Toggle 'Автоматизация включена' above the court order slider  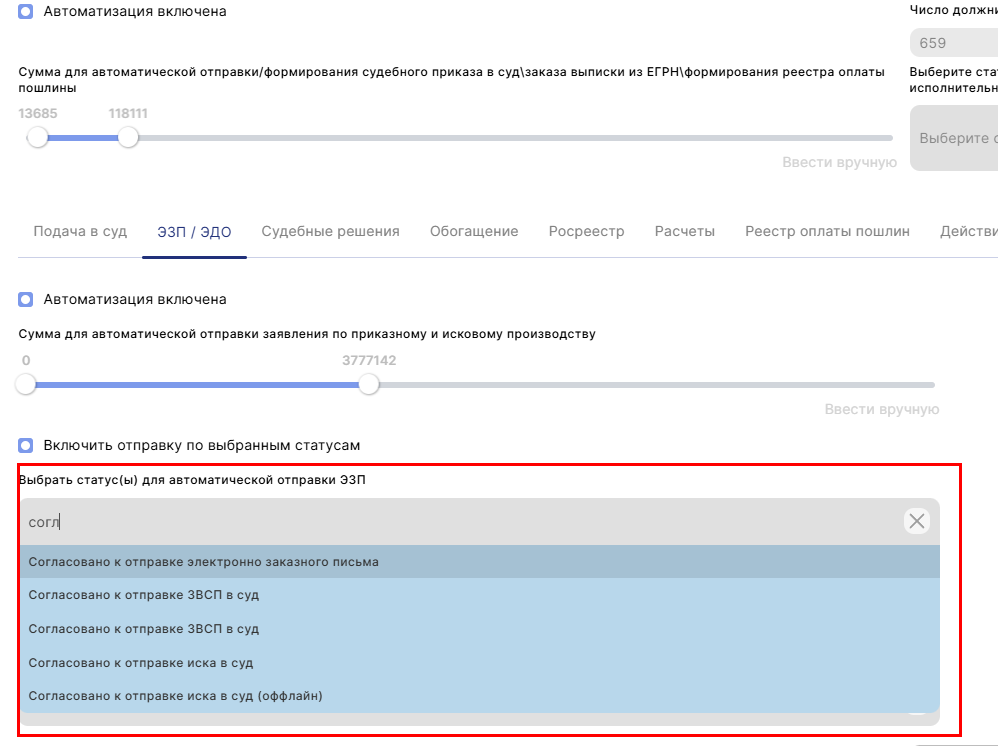[26, 12]
